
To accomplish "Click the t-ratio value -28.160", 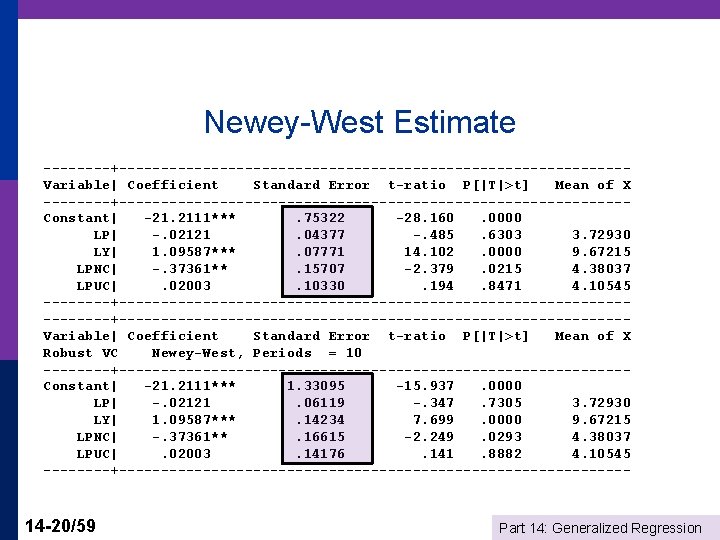I will coord(425,218).
